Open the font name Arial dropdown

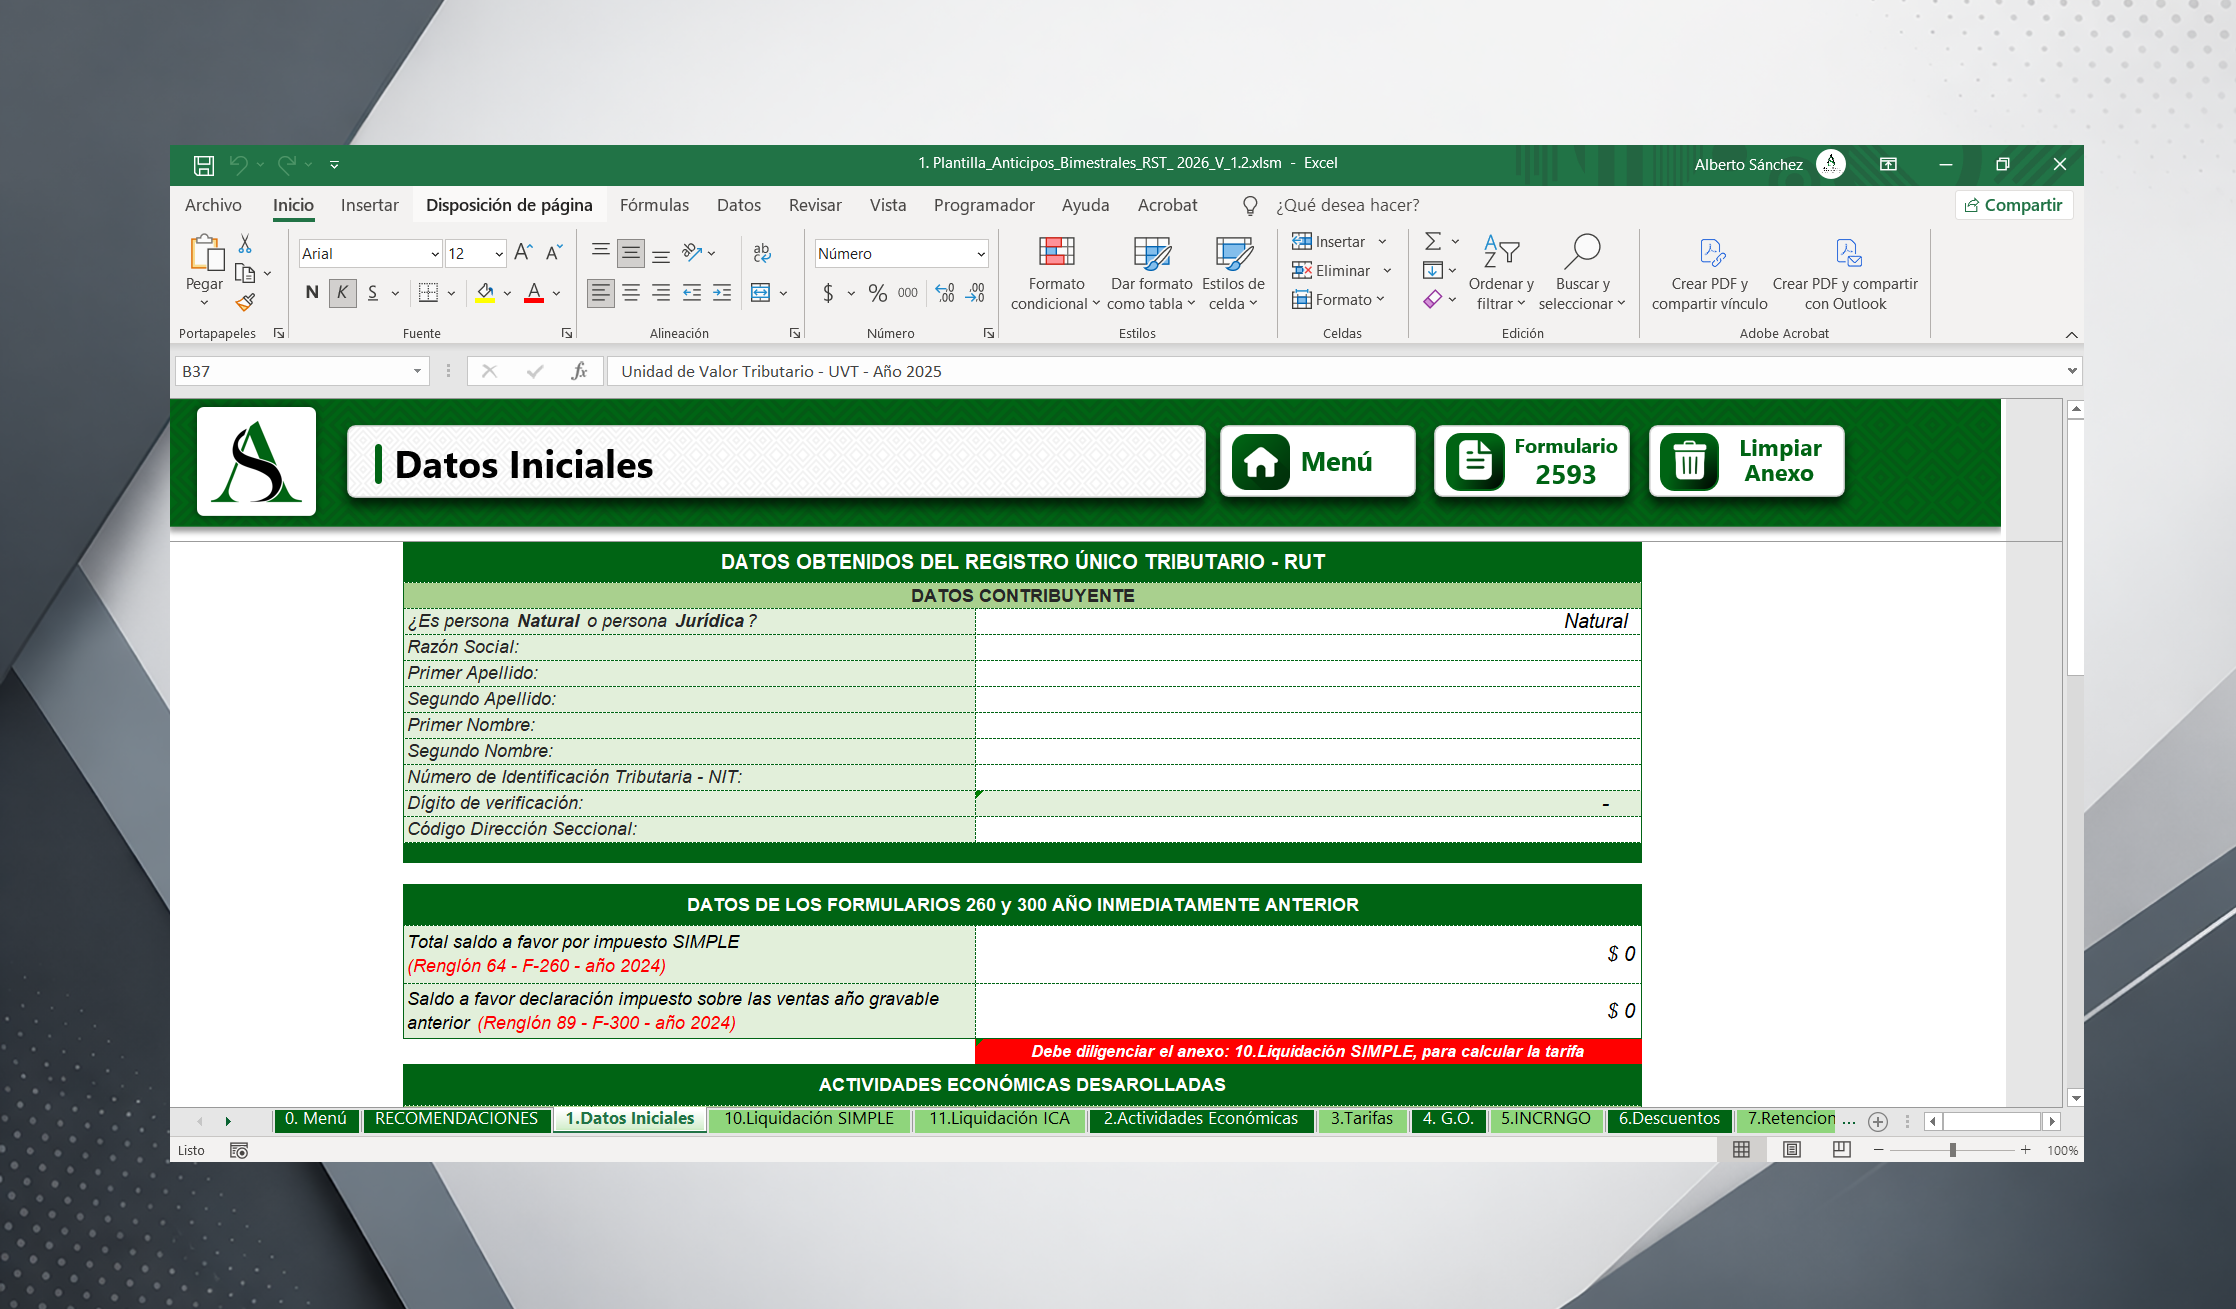point(435,254)
